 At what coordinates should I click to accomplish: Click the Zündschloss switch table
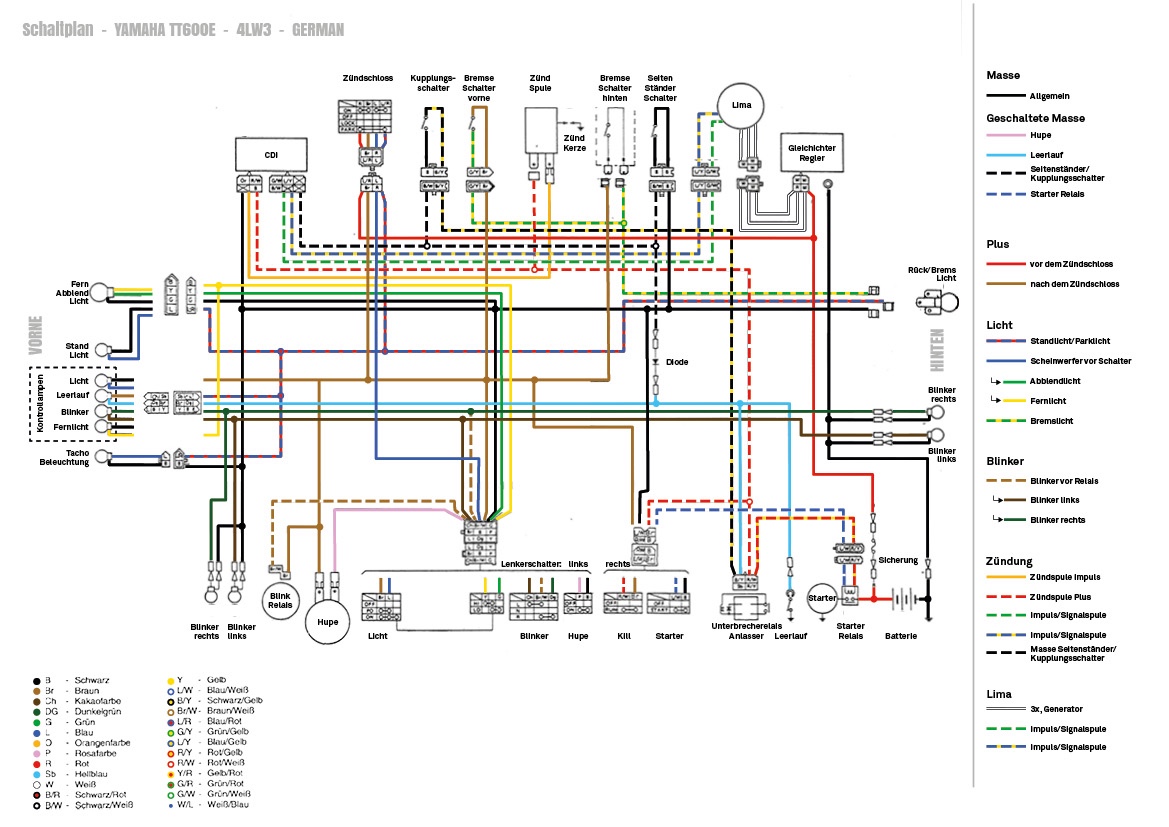365,116
